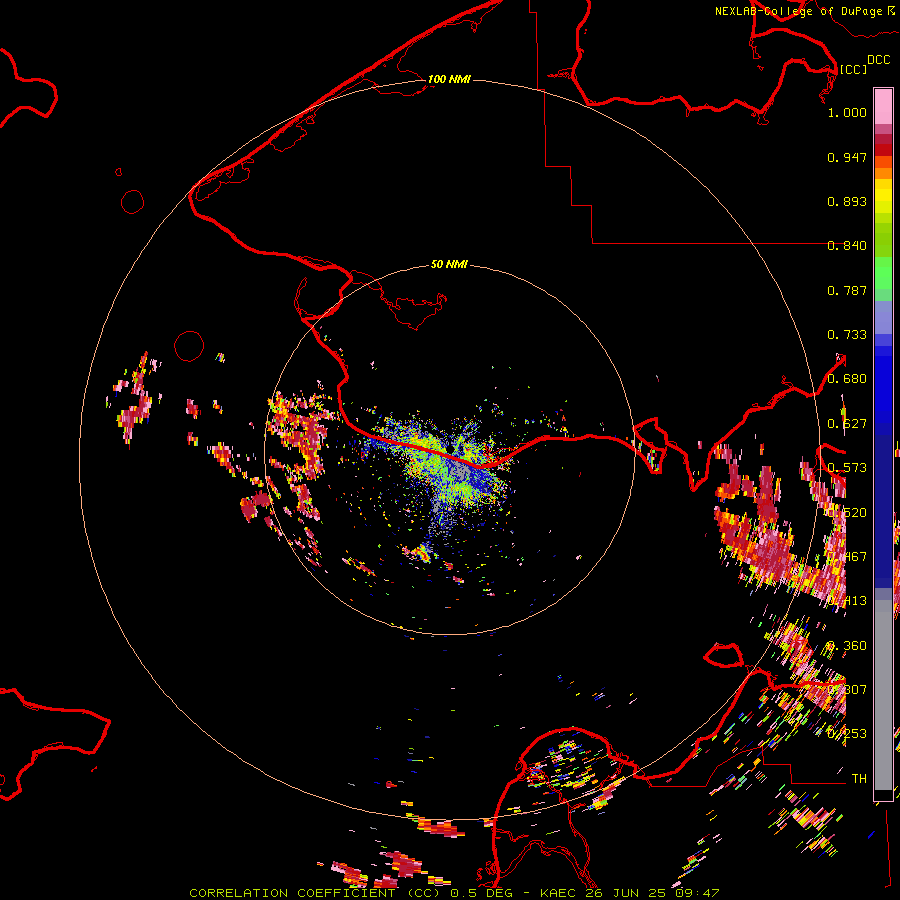Click the 0.893 scale value

tap(847, 201)
